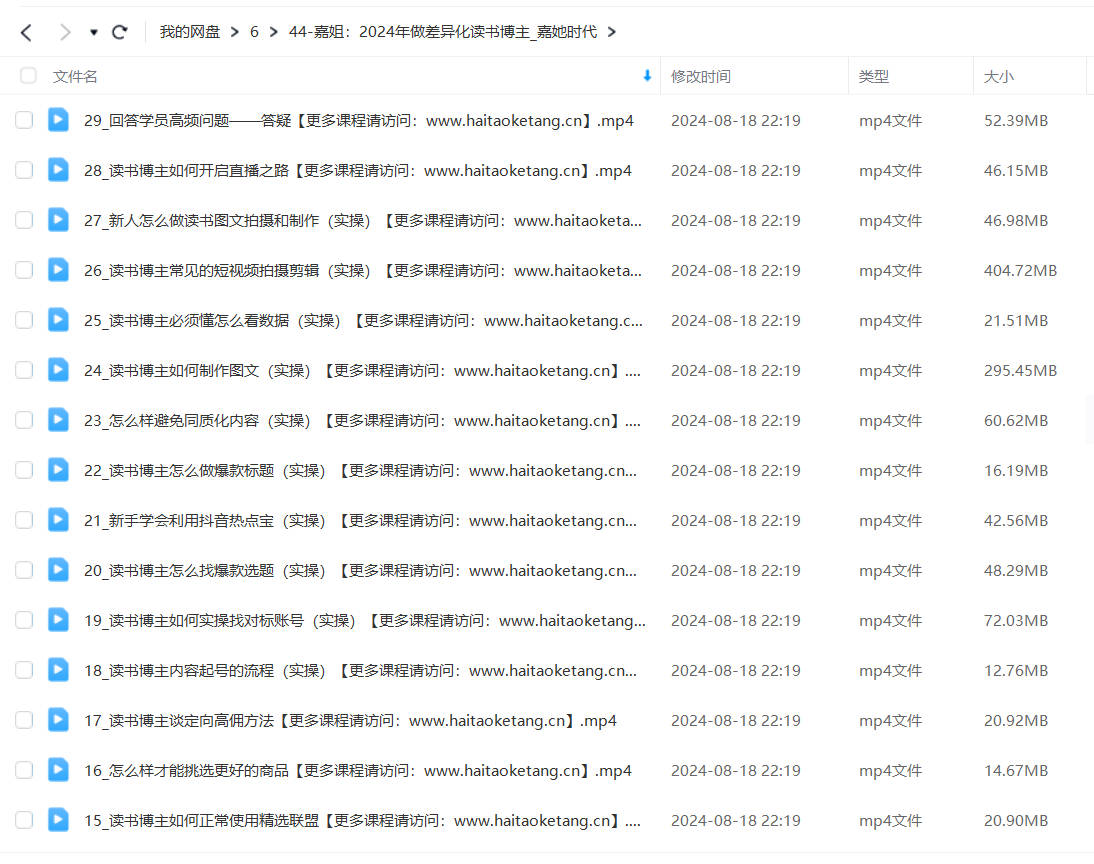Click the video icon of file 17
1094x864 pixels.
pyautogui.click(x=58, y=720)
